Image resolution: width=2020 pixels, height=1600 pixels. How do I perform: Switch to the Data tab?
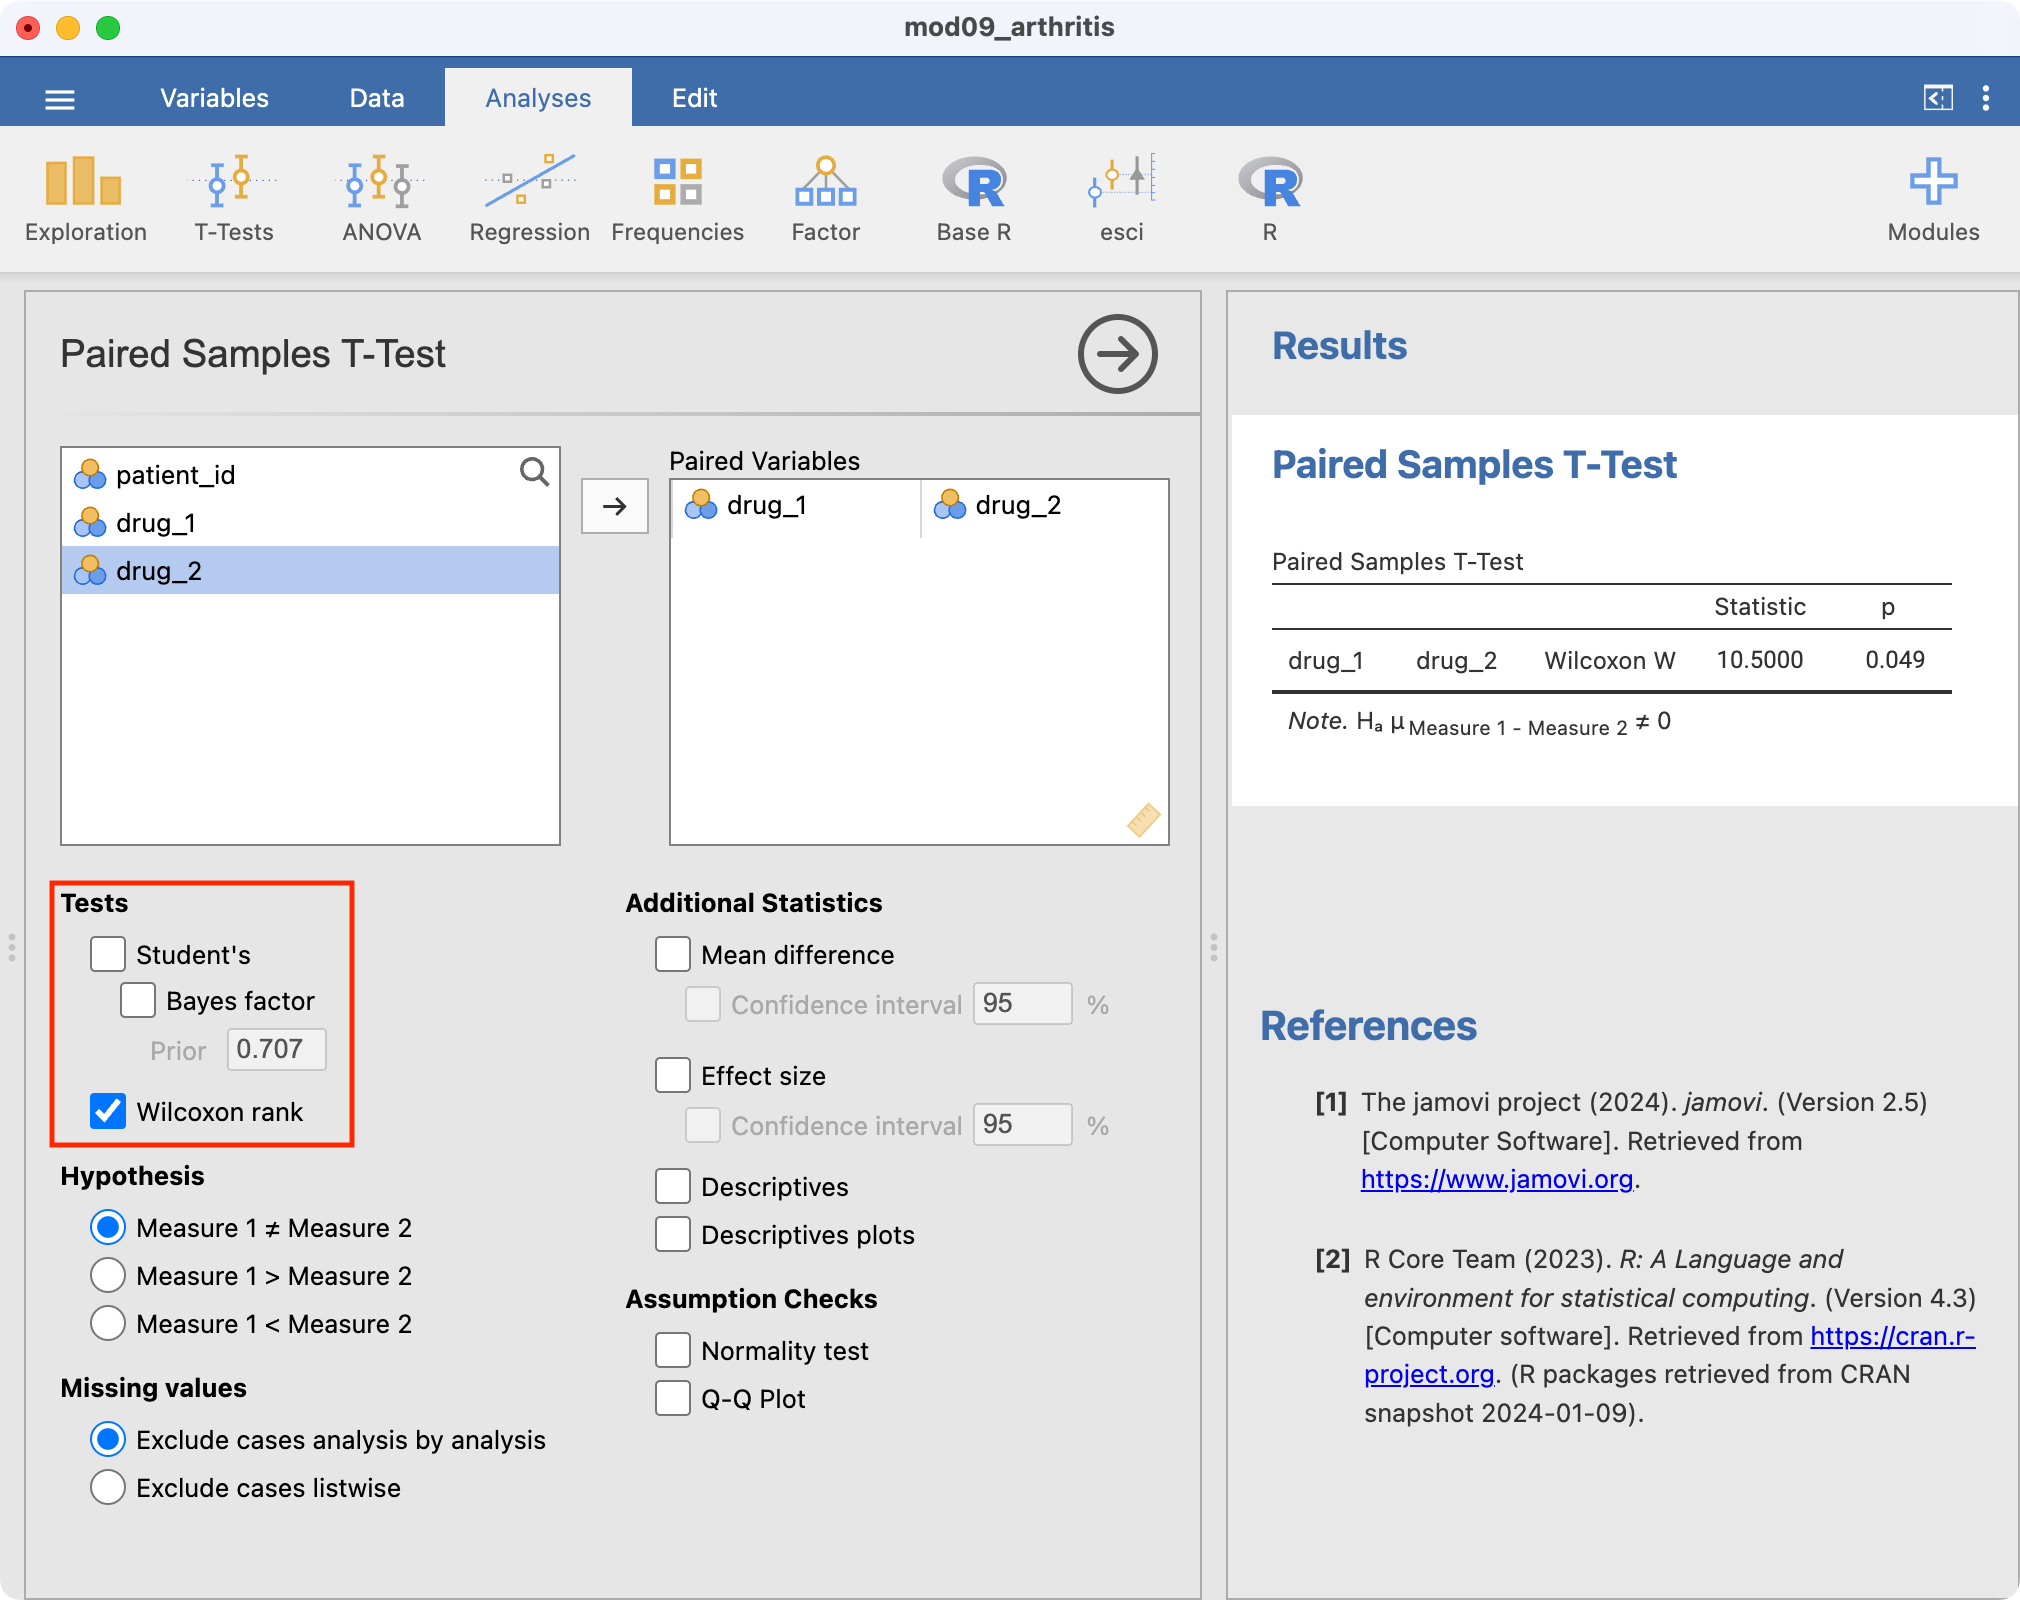376,98
